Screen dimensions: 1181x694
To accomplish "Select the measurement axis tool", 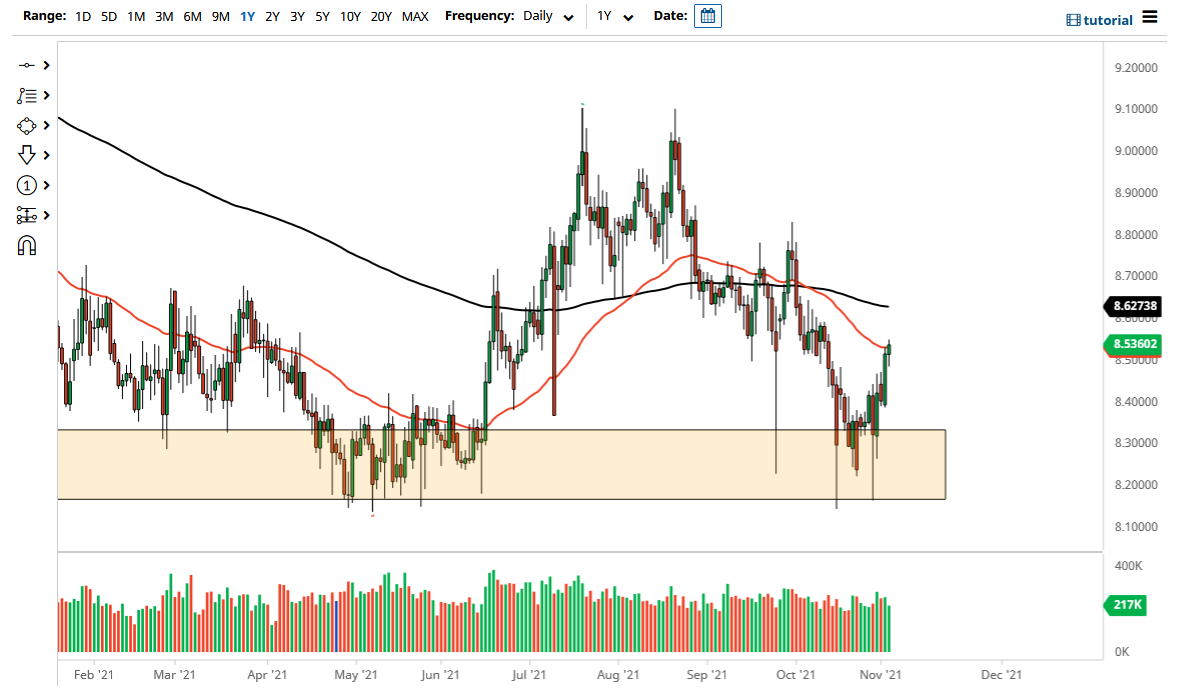I will pyautogui.click(x=27, y=215).
